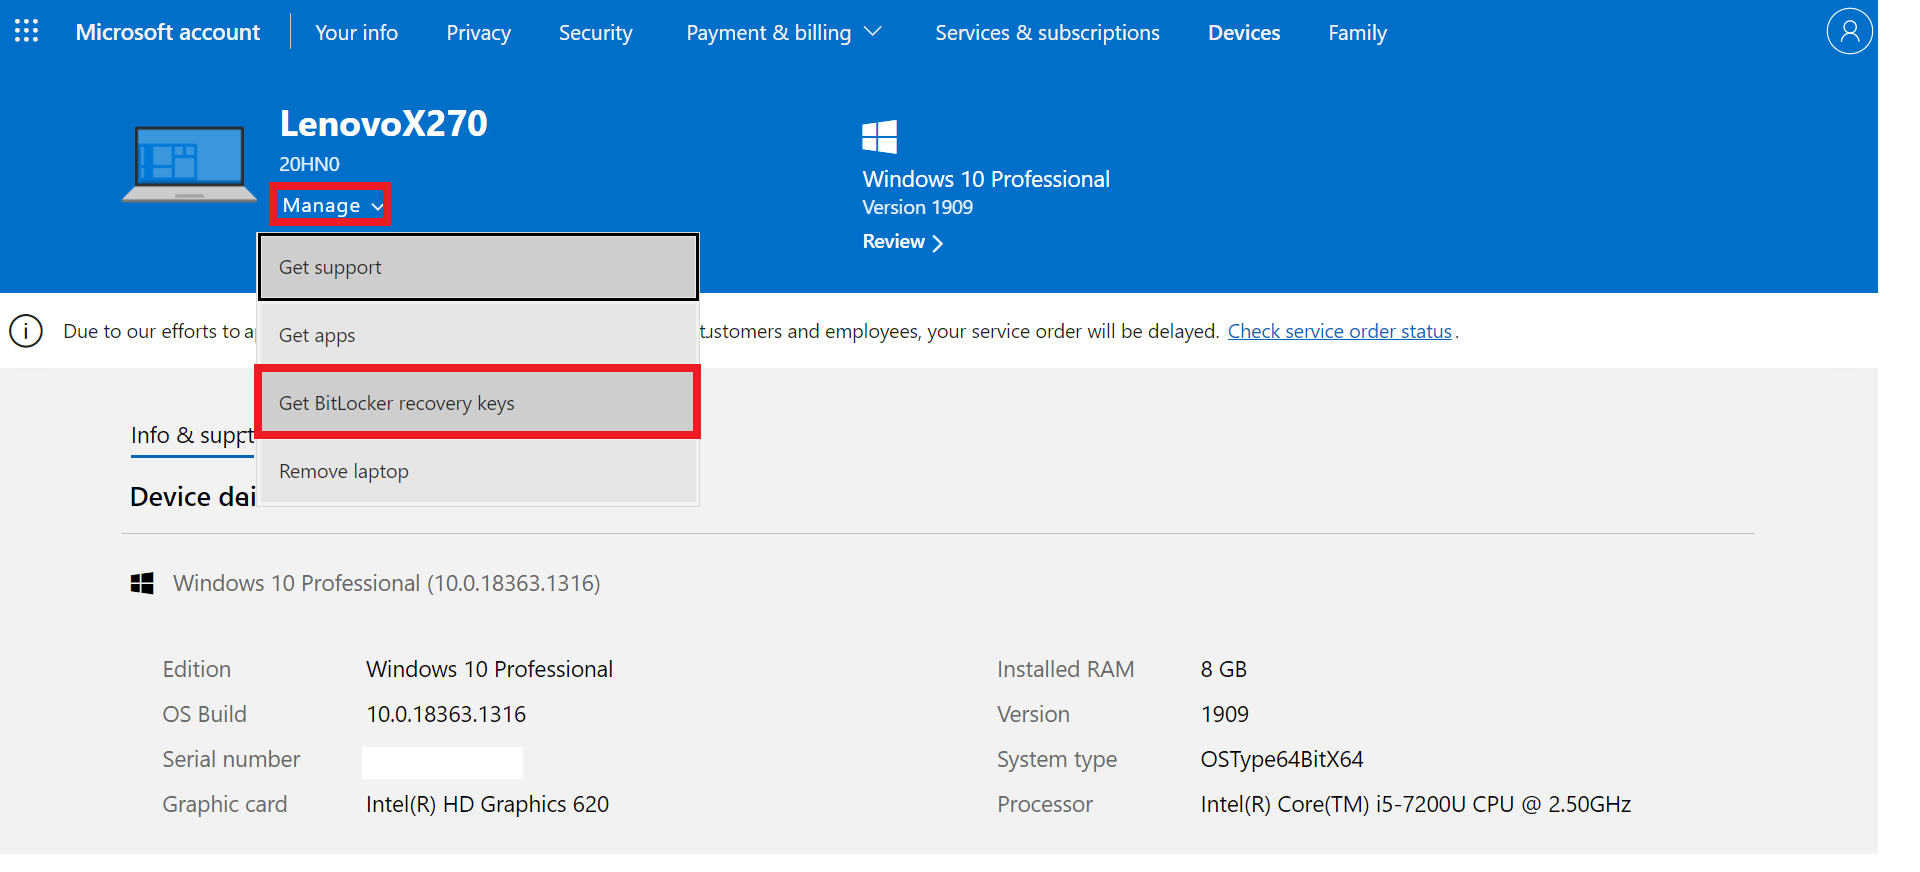This screenshot has width=1920, height=872.
Task: Select Get support from Manage menu
Action: (478, 267)
